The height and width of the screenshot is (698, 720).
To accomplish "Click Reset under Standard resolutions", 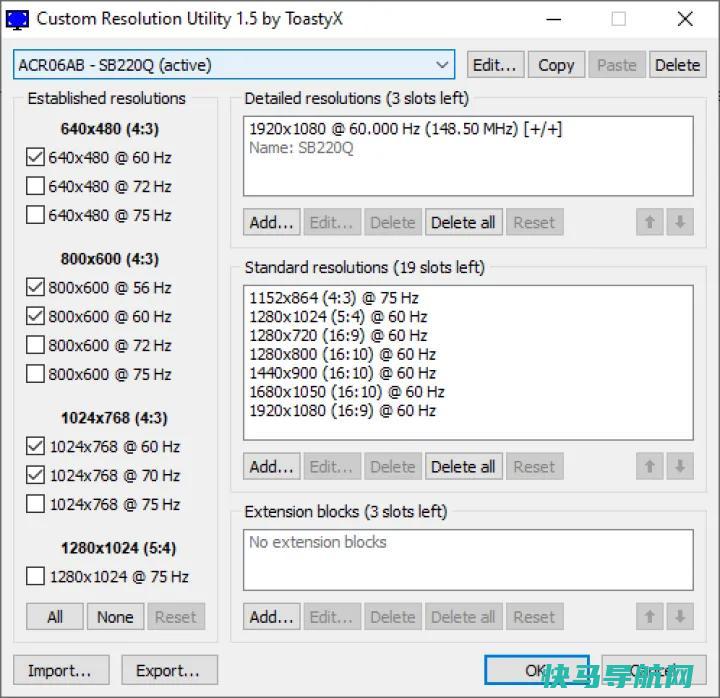I will tap(534, 467).
